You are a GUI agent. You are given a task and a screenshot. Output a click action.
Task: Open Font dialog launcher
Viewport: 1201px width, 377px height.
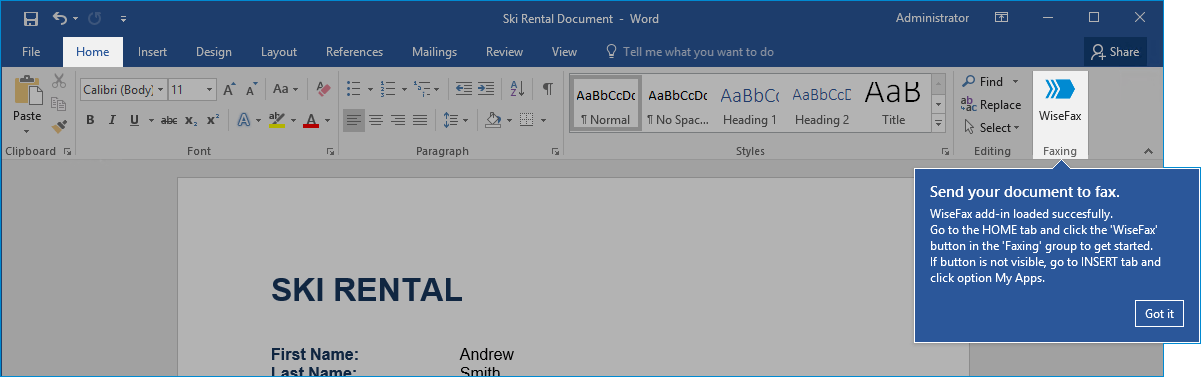point(330,152)
